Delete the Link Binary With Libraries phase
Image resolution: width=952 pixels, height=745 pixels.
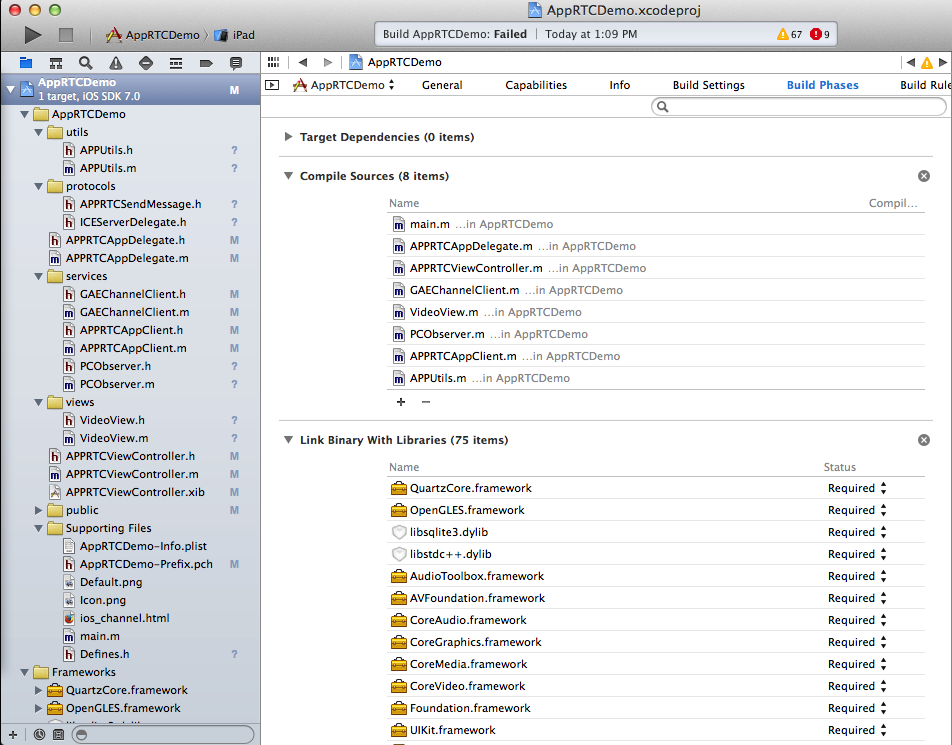pos(923,440)
